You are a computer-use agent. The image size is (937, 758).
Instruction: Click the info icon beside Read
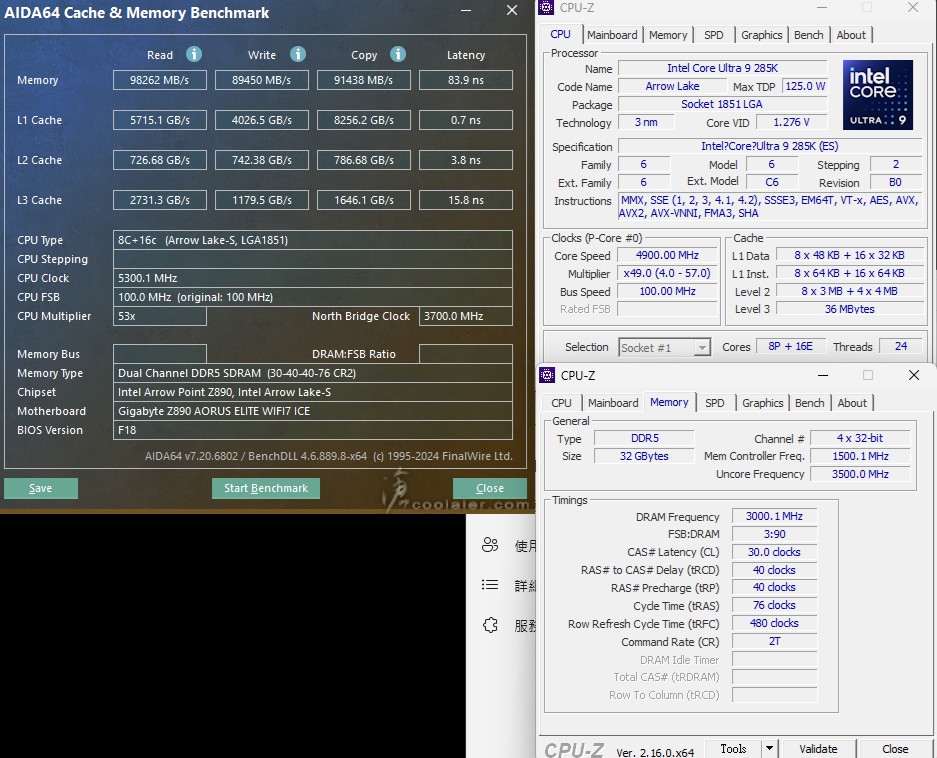click(x=194, y=54)
